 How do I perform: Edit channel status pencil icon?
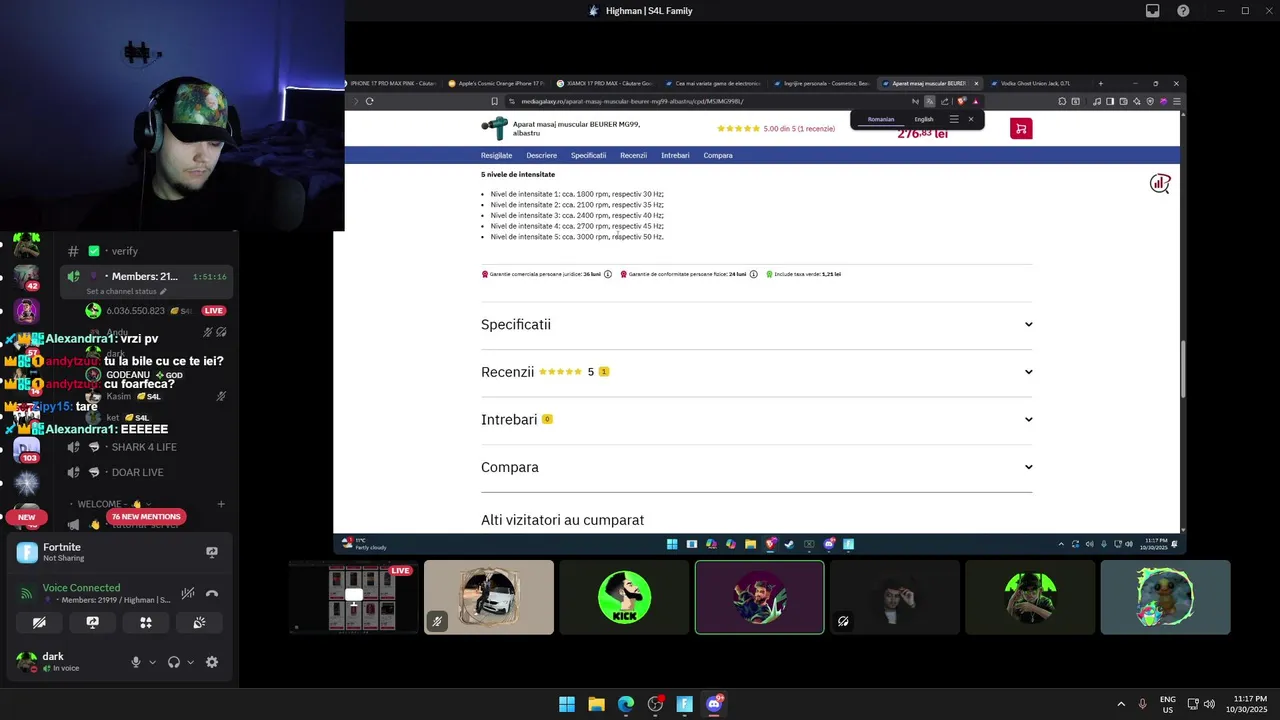pyautogui.click(x=163, y=291)
